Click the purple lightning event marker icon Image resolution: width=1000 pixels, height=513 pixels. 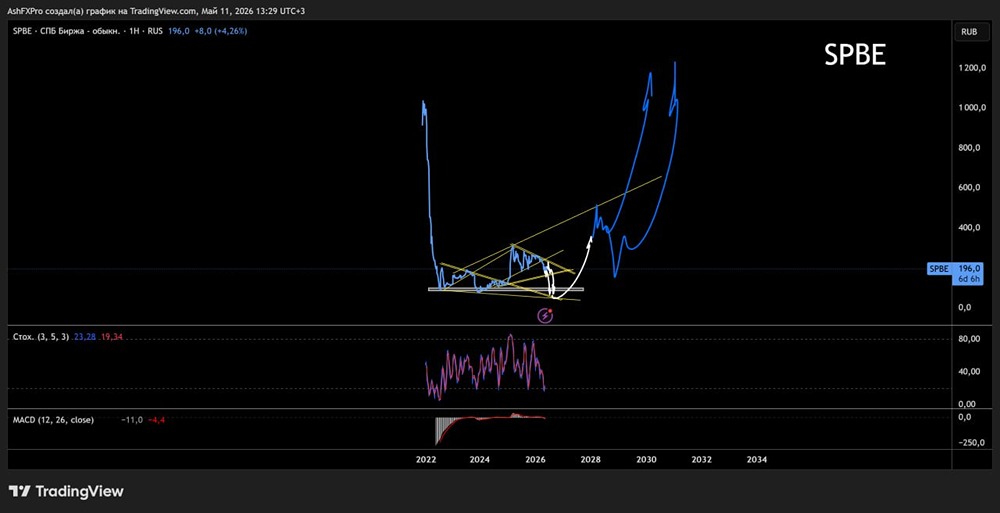click(545, 315)
